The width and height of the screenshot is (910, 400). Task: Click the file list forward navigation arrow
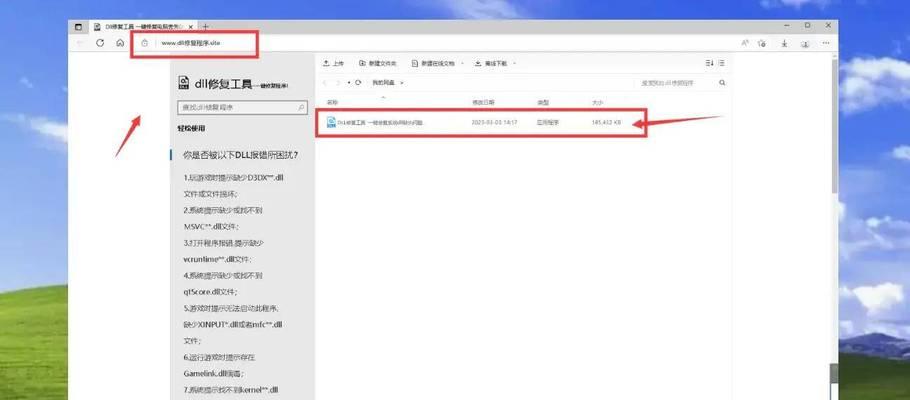[339, 83]
